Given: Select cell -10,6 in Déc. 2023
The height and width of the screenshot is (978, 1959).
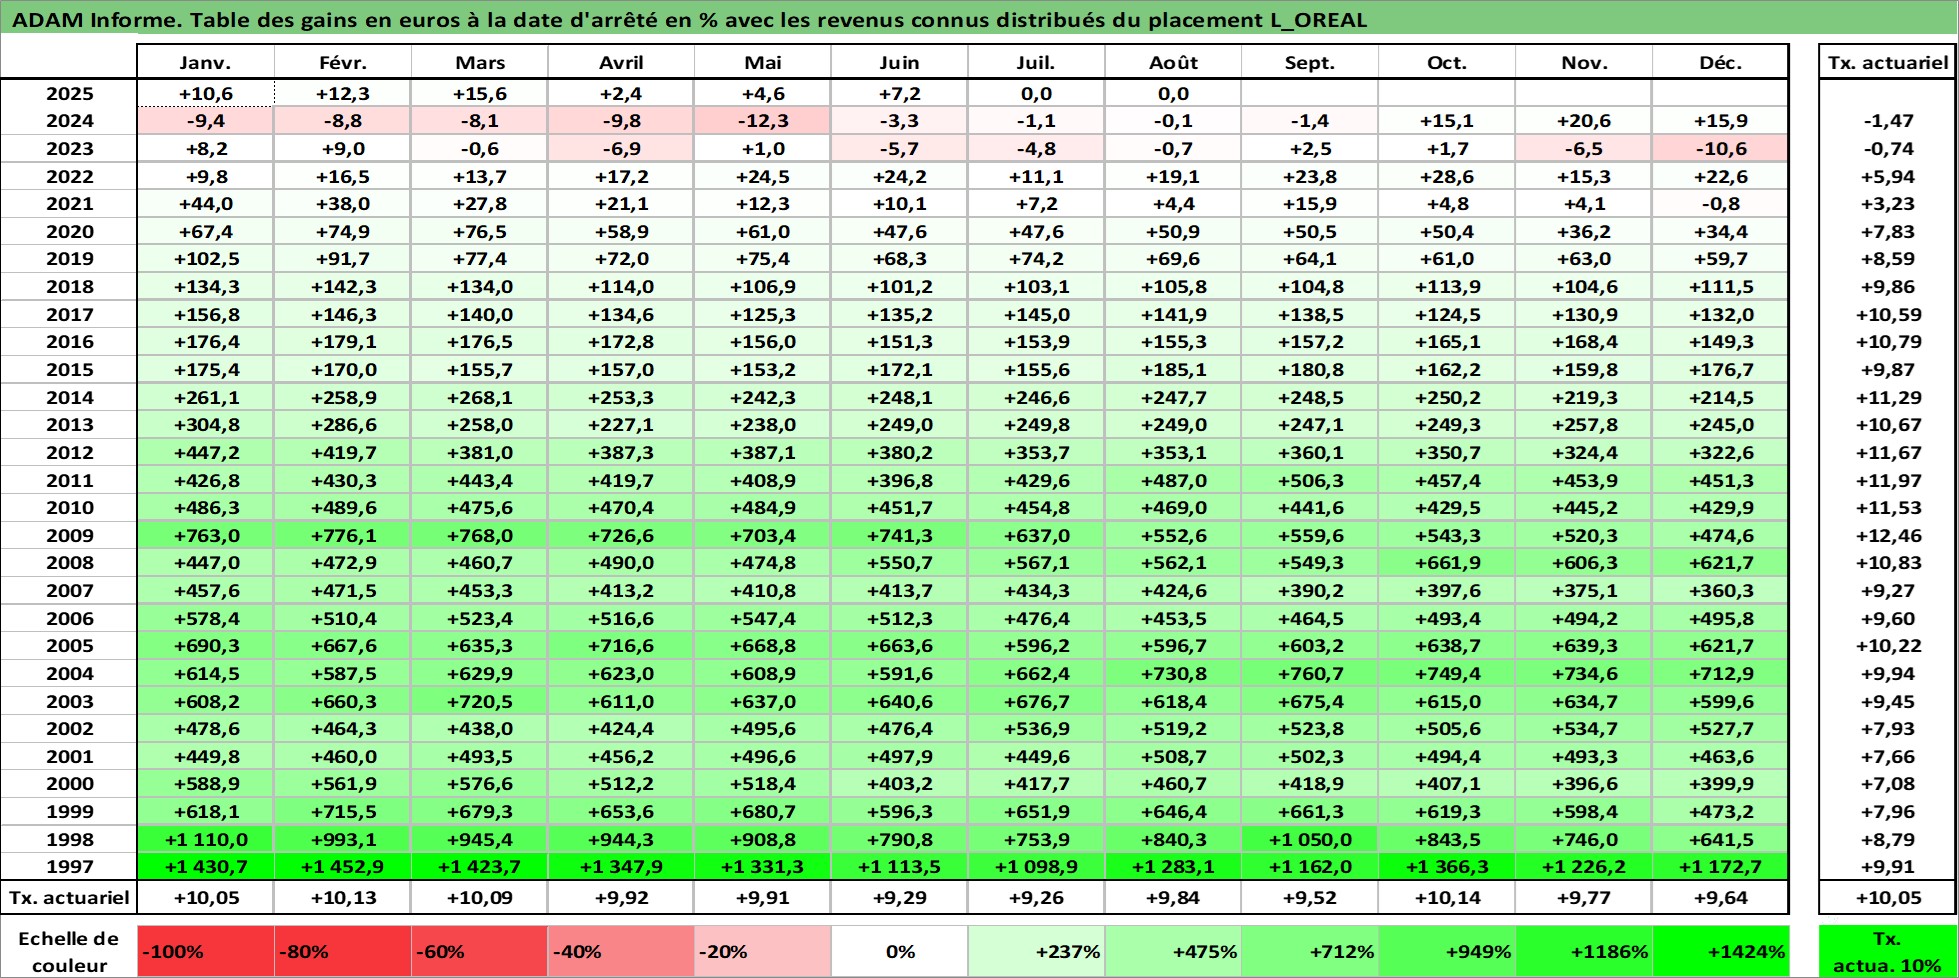Looking at the screenshot, I should 1720,149.
